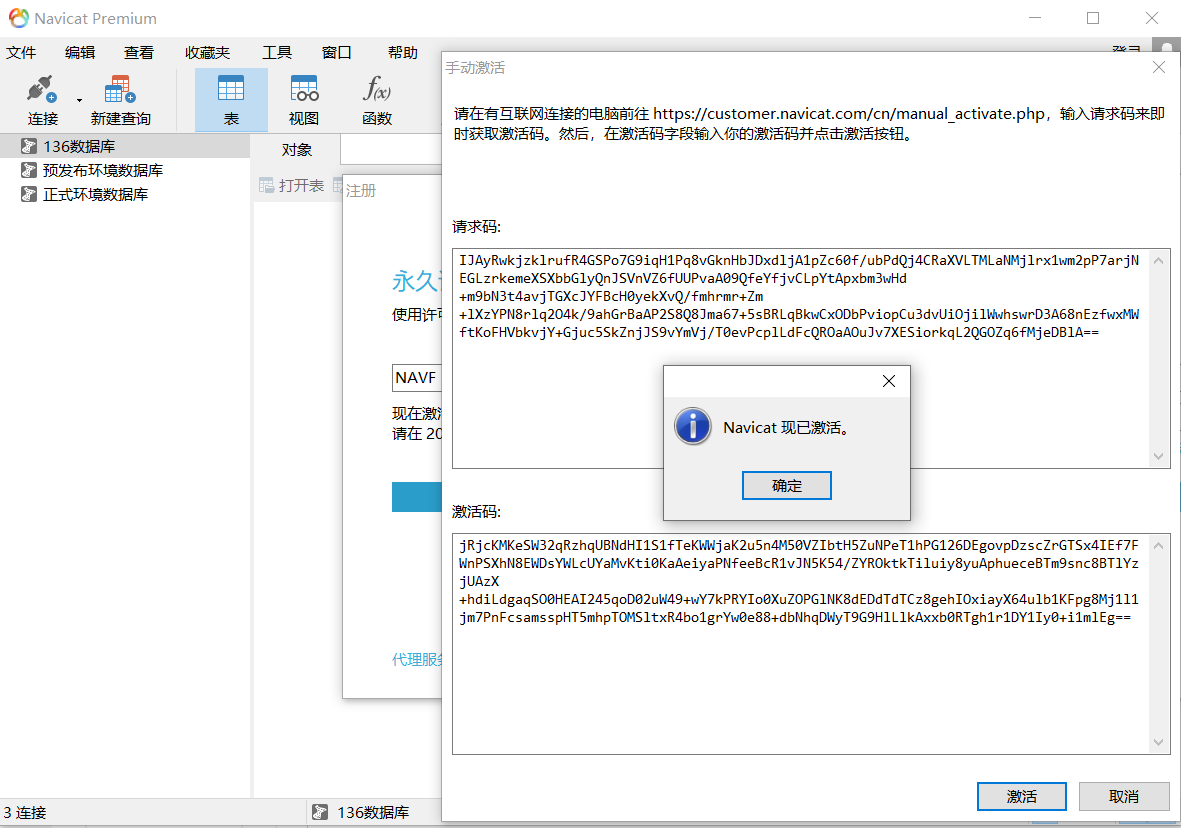The image size is (1181, 828).
Task: Open the 文件 menu
Action: [x=21, y=53]
